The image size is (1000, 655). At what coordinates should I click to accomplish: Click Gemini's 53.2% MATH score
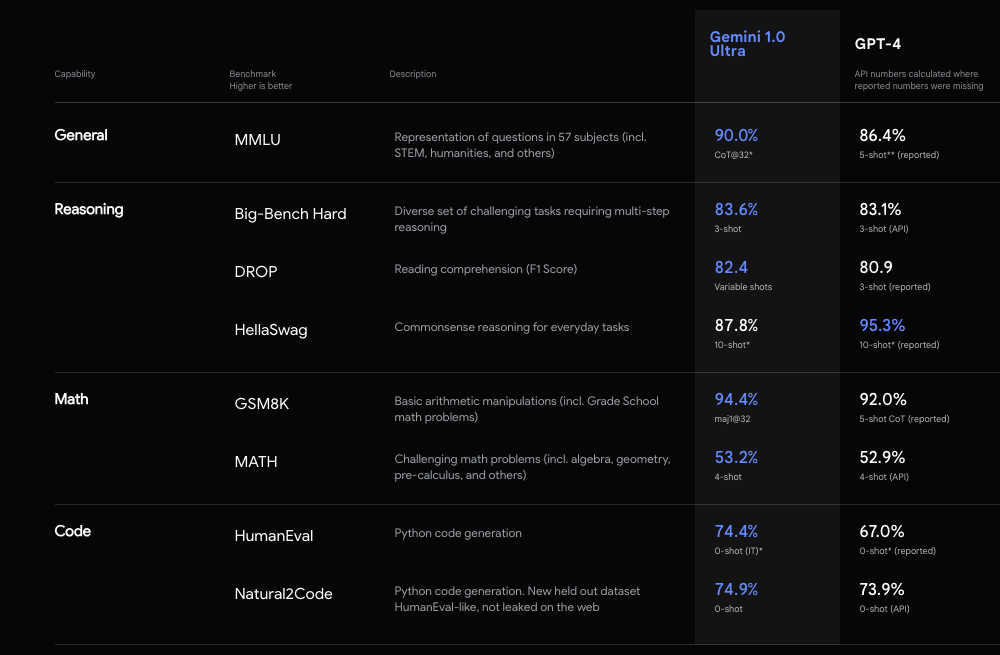coord(736,457)
